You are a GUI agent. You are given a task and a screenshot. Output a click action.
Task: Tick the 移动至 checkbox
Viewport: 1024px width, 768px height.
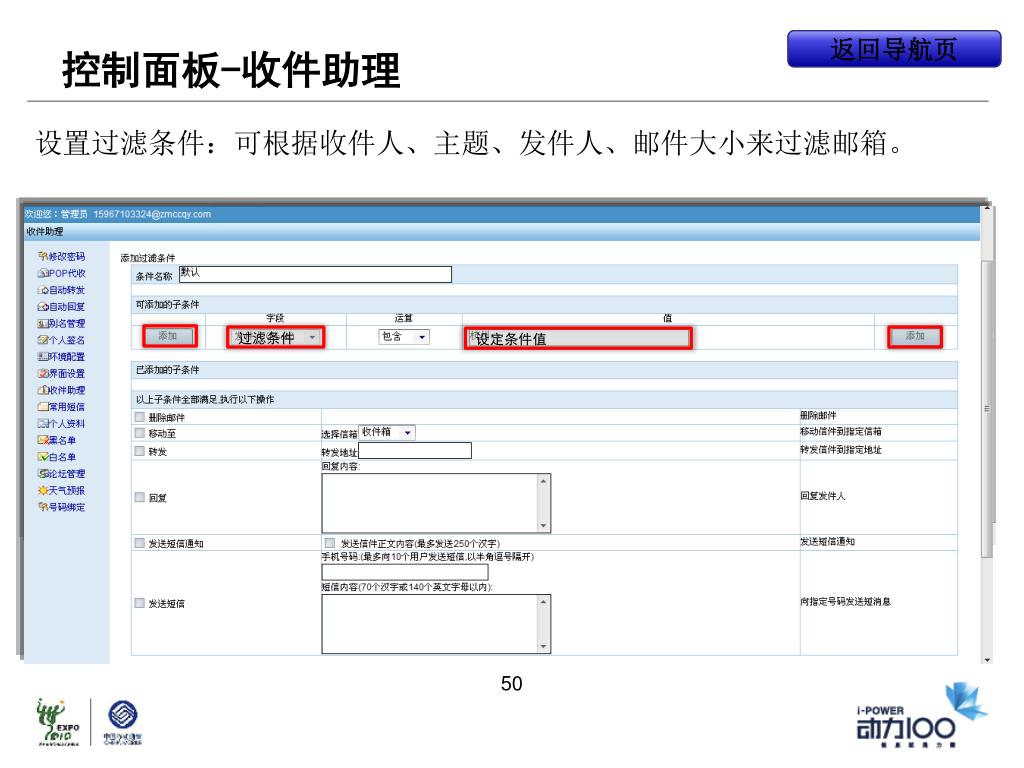point(140,433)
